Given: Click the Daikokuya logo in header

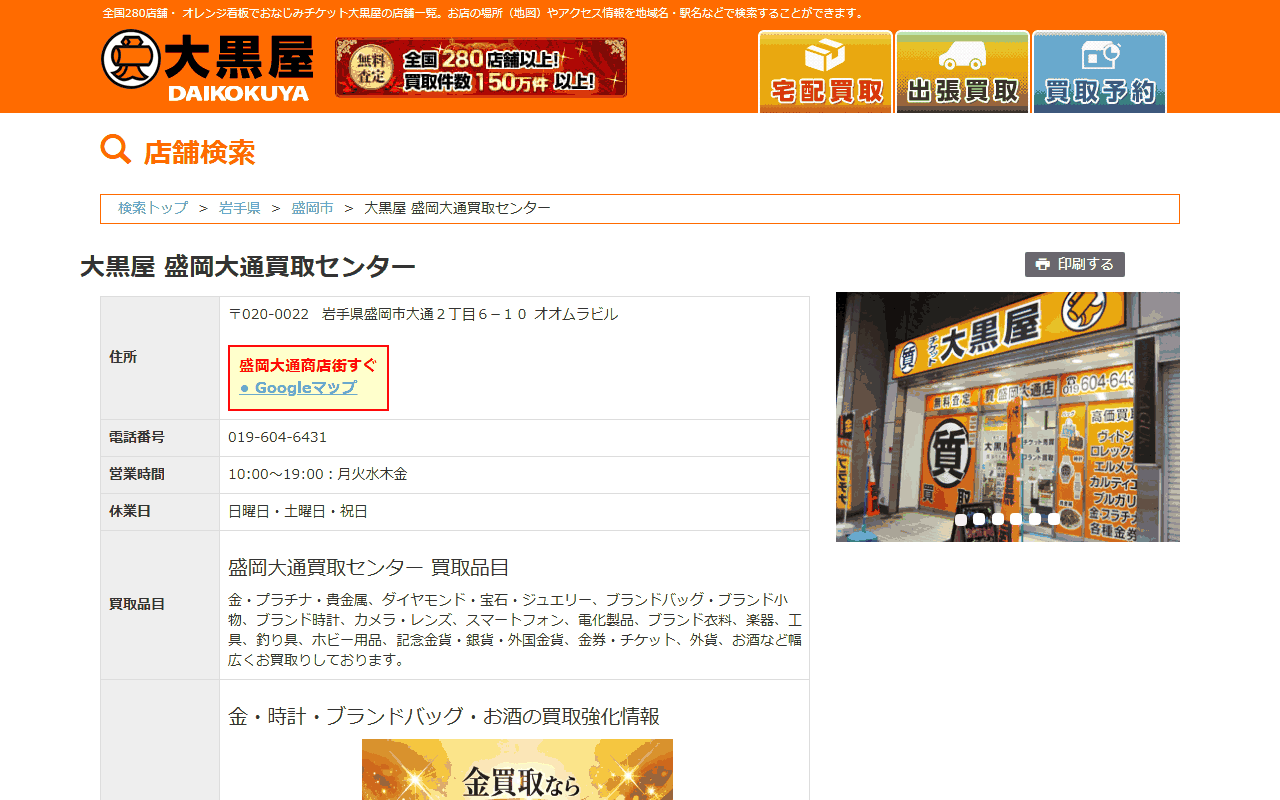Looking at the screenshot, I should point(207,66).
